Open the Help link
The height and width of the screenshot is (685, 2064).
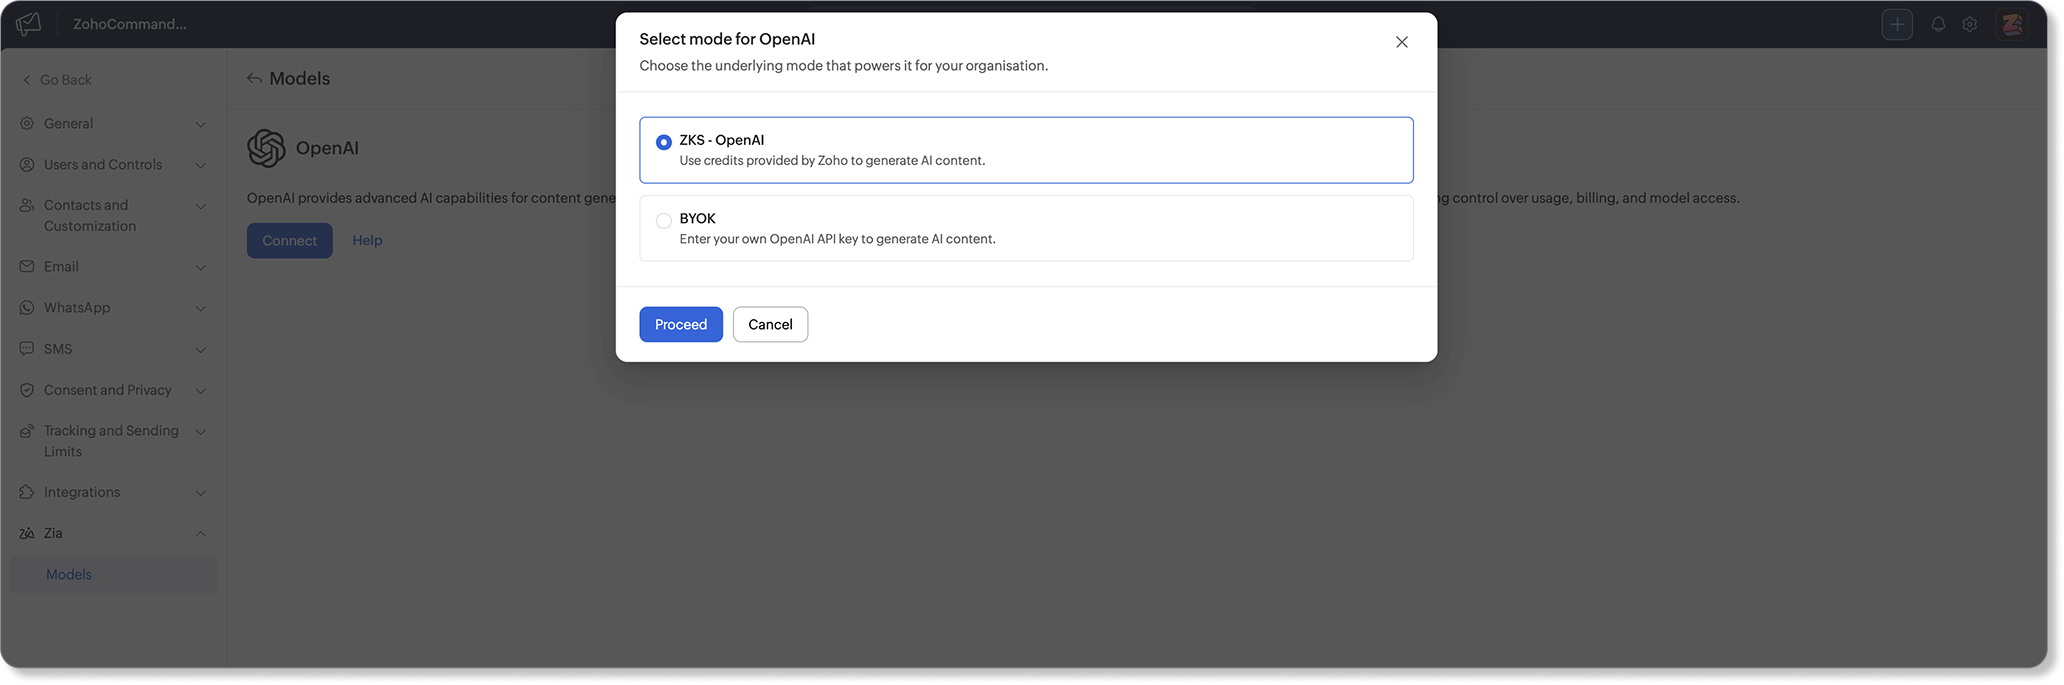click(367, 241)
